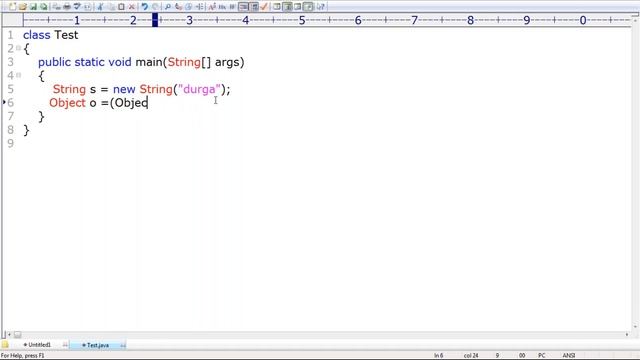
Task: Cut selection with the scissors icon
Action: pyautogui.click(x=100, y=7)
